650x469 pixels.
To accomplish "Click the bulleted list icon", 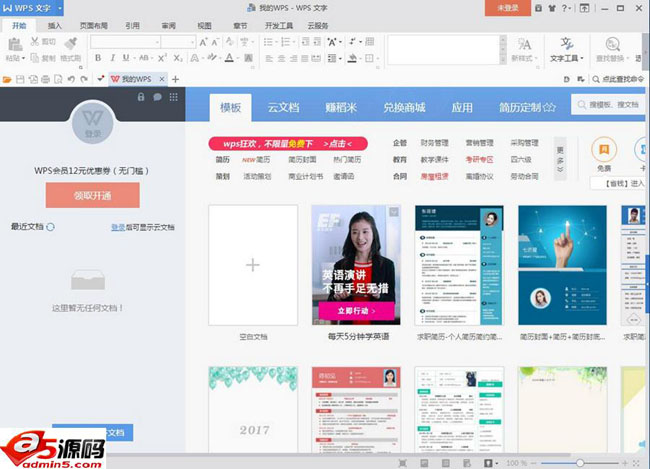I will coord(268,42).
